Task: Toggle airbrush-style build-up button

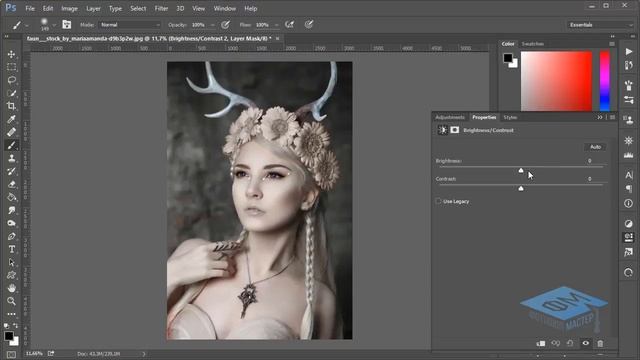Action: [290, 25]
